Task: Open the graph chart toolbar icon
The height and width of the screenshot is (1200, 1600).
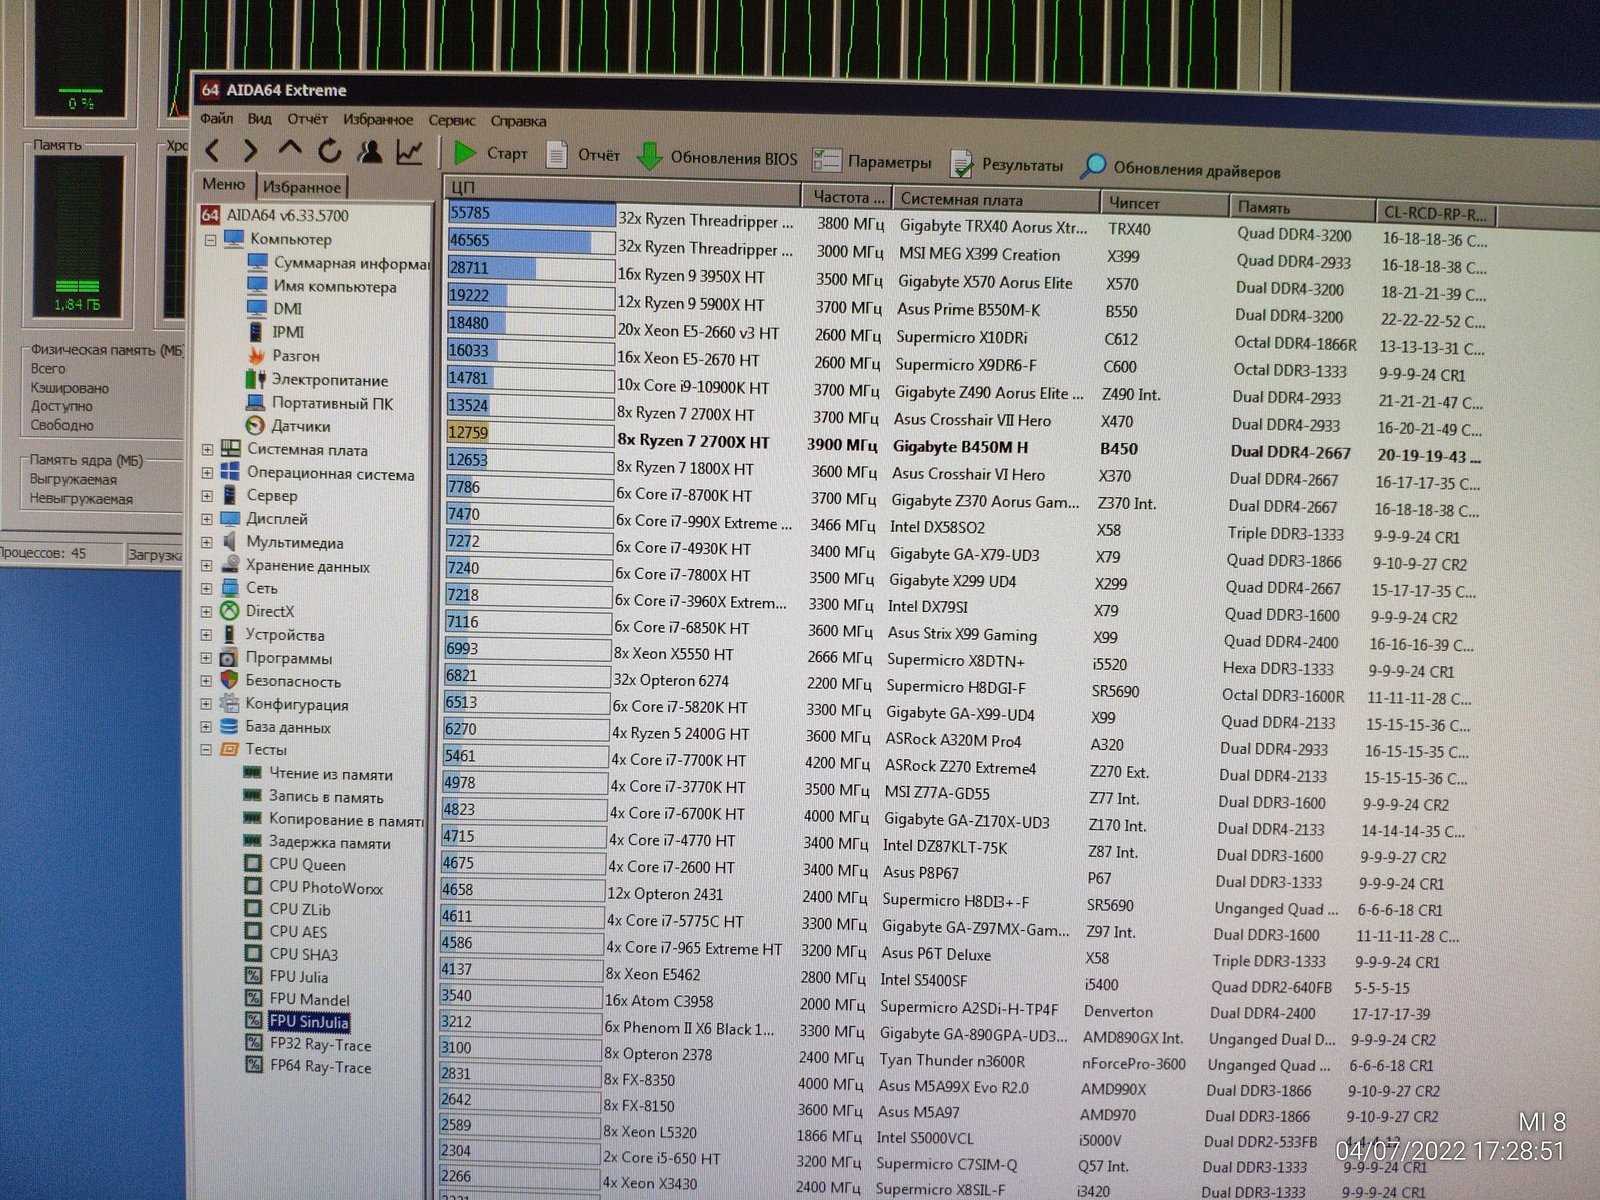Action: [x=409, y=152]
